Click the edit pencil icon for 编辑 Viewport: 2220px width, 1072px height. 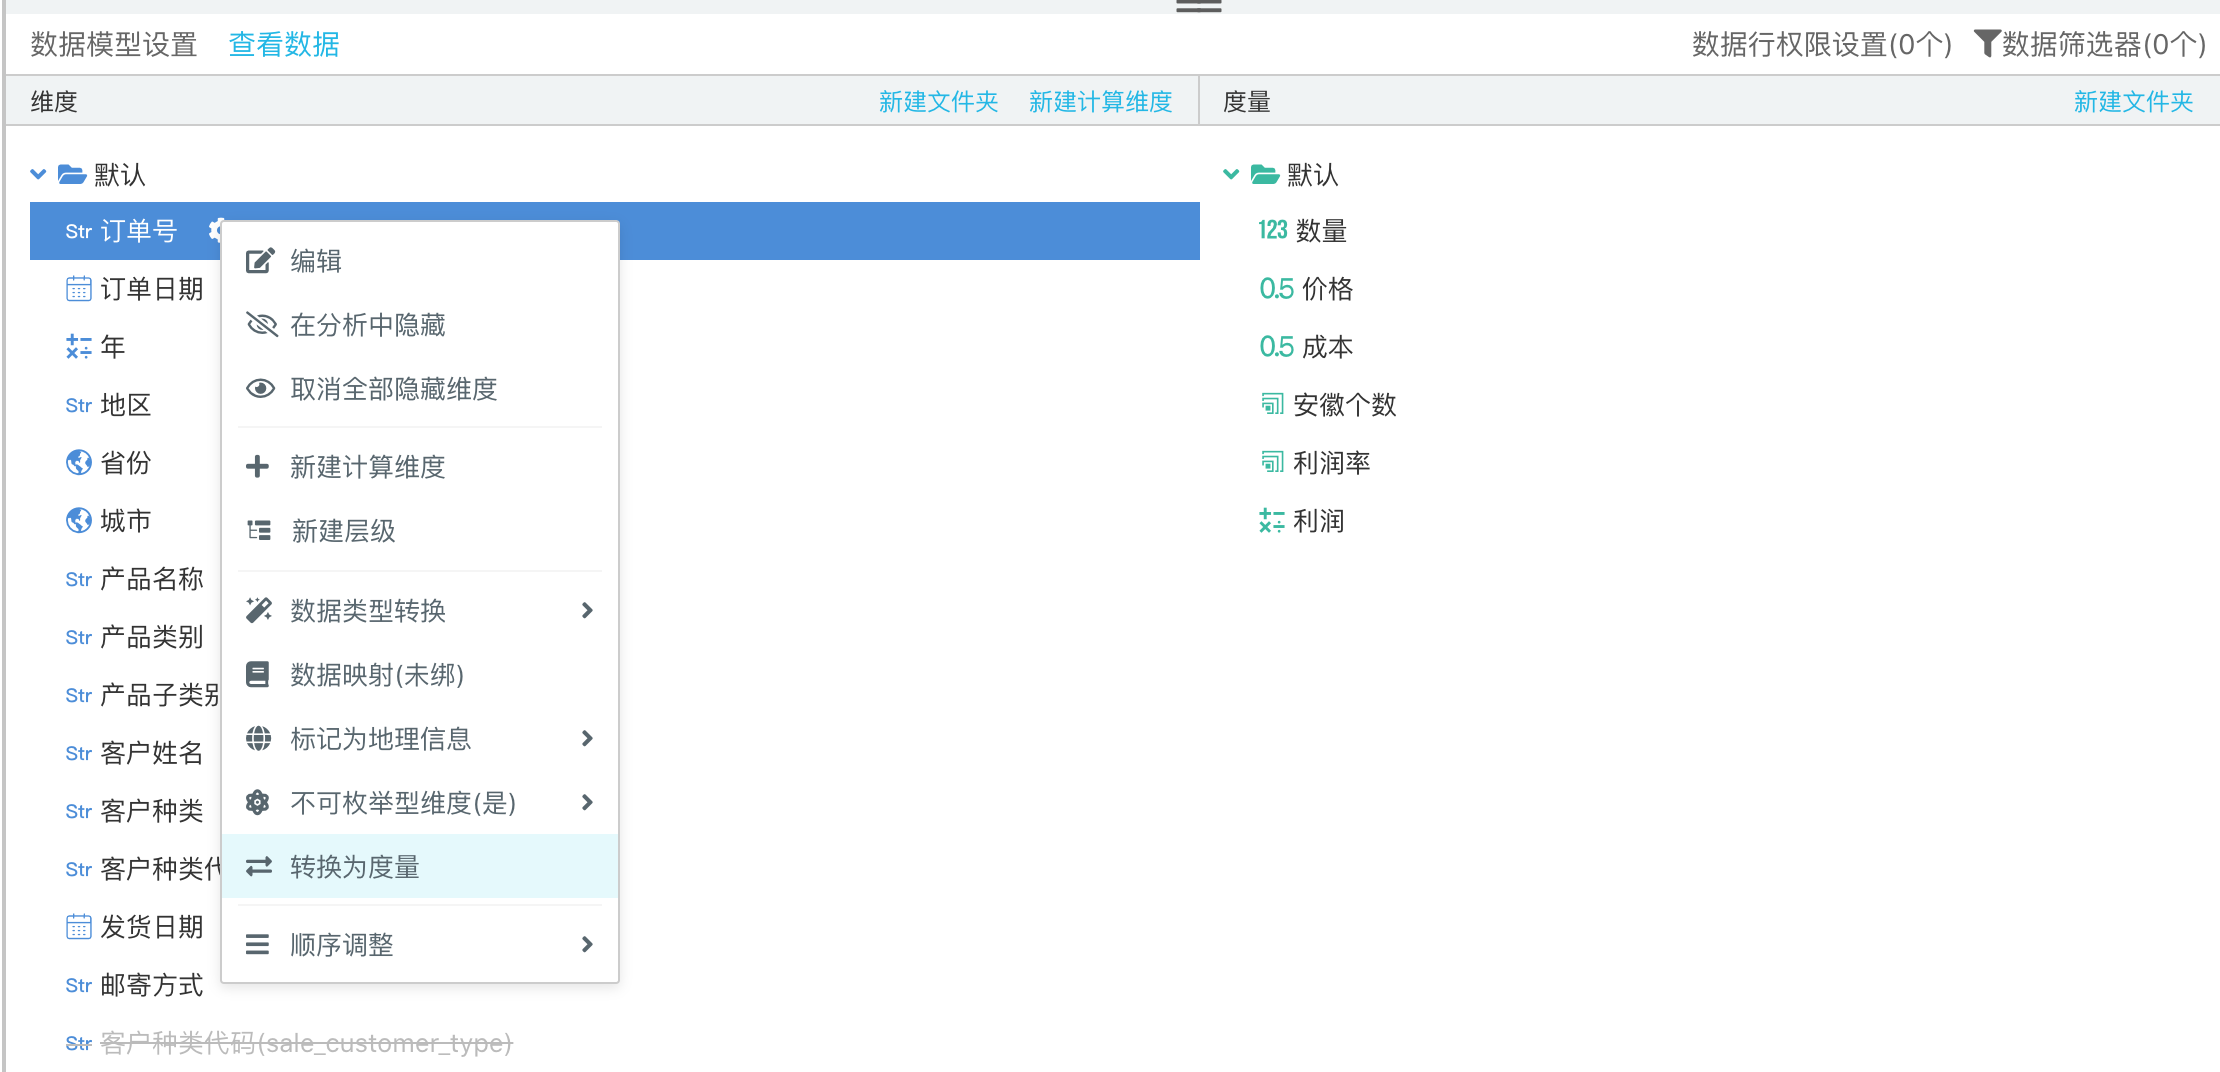pyautogui.click(x=259, y=261)
